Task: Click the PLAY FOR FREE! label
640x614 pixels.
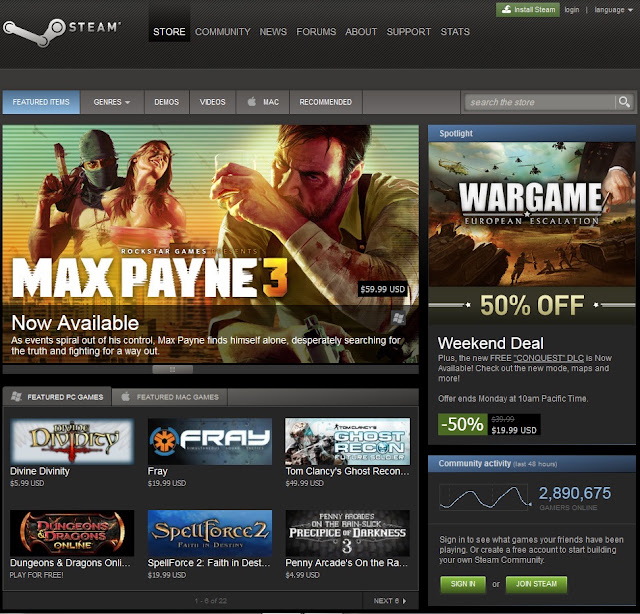Action: click(36, 575)
